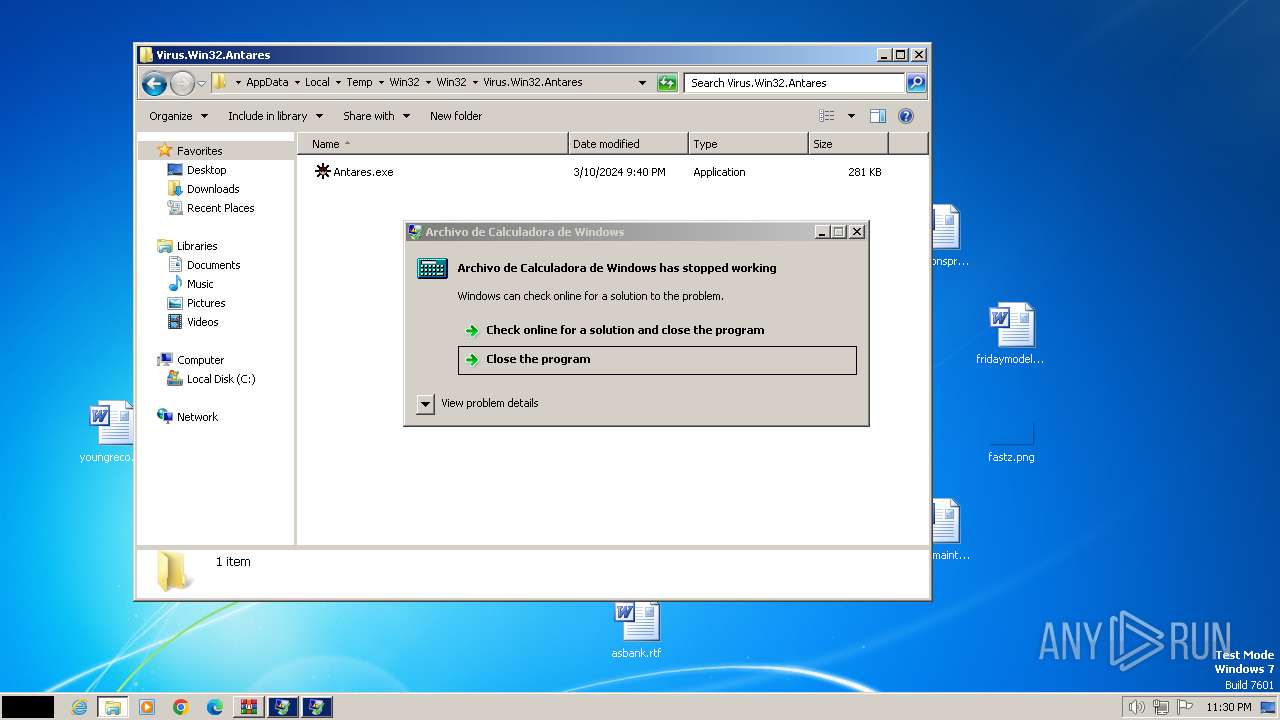This screenshot has height=720, width=1280.
Task: Click the Action Center flag tray icon
Action: tap(1185, 707)
